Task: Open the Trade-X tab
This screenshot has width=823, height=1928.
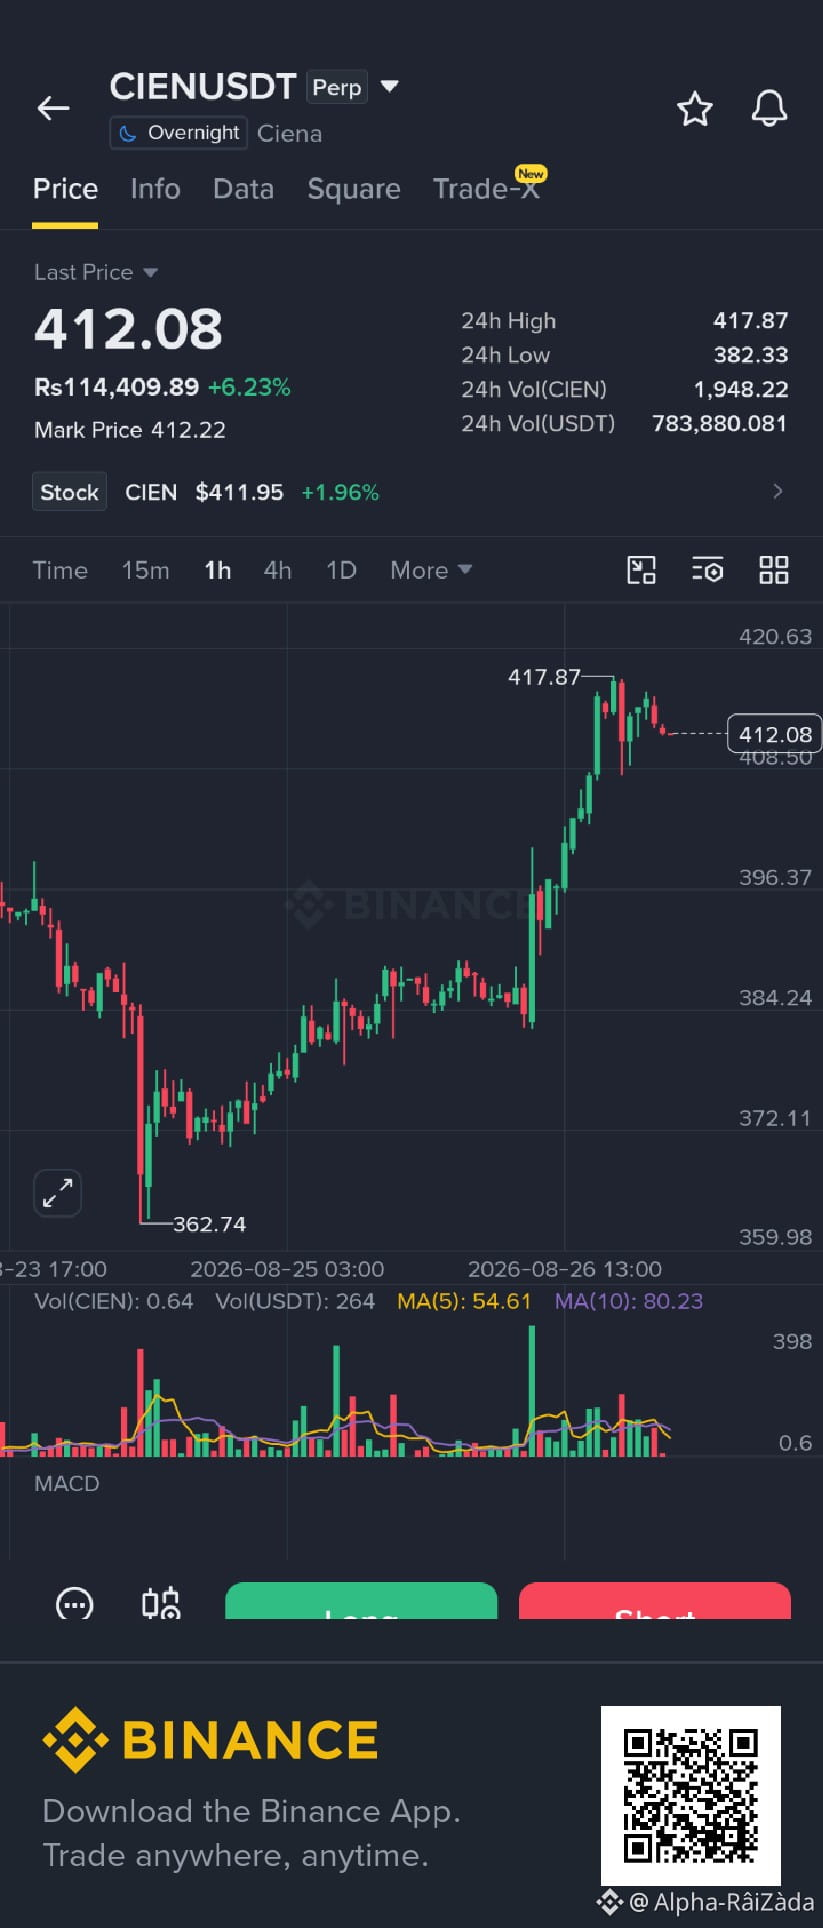Action: click(487, 189)
